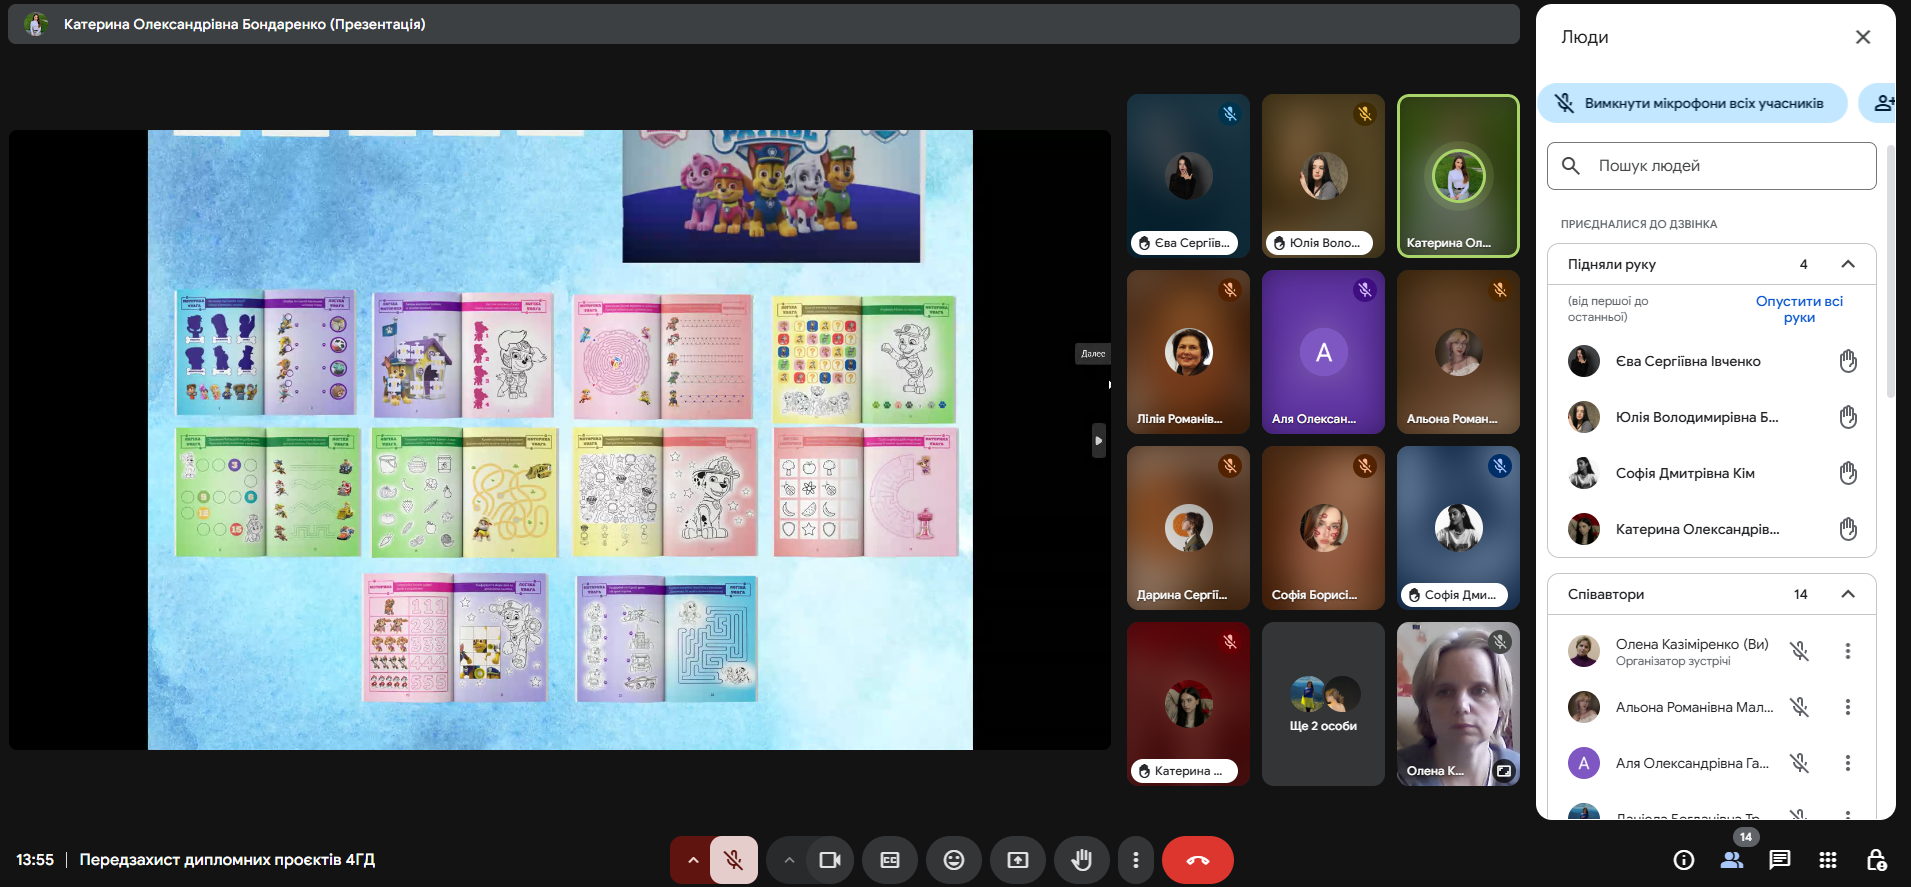Select Лілія Романів... video tile
Viewport: 1911px width, 887px height.
click(x=1188, y=352)
